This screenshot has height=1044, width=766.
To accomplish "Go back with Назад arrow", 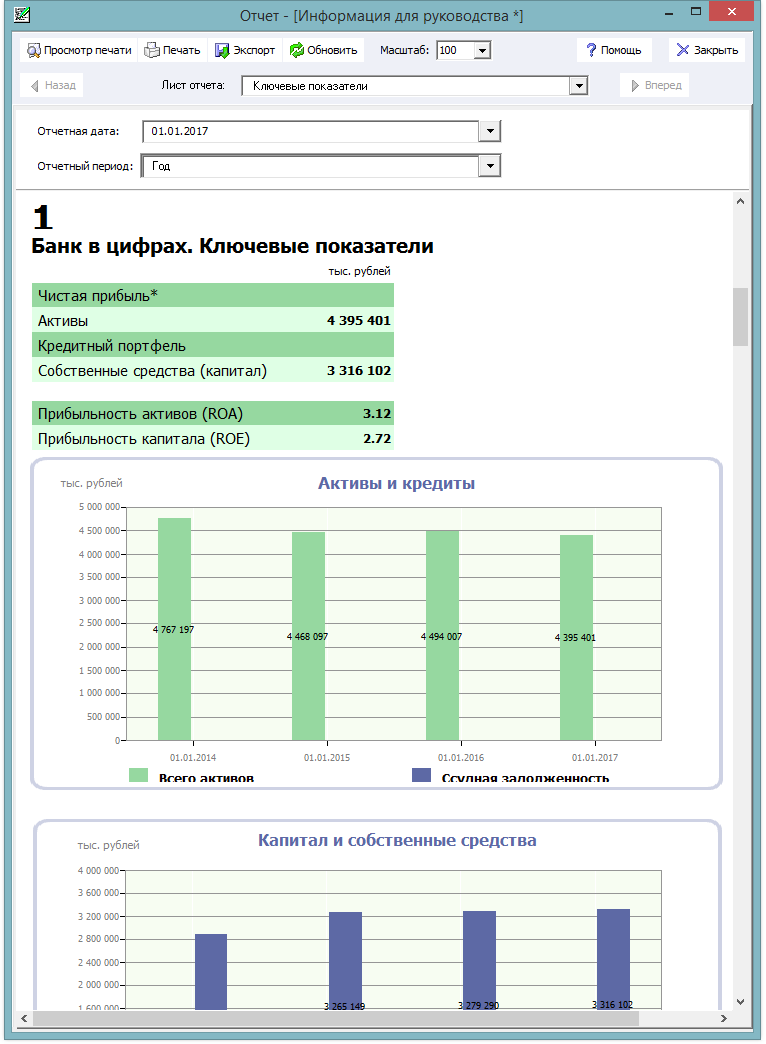I will coord(52,85).
